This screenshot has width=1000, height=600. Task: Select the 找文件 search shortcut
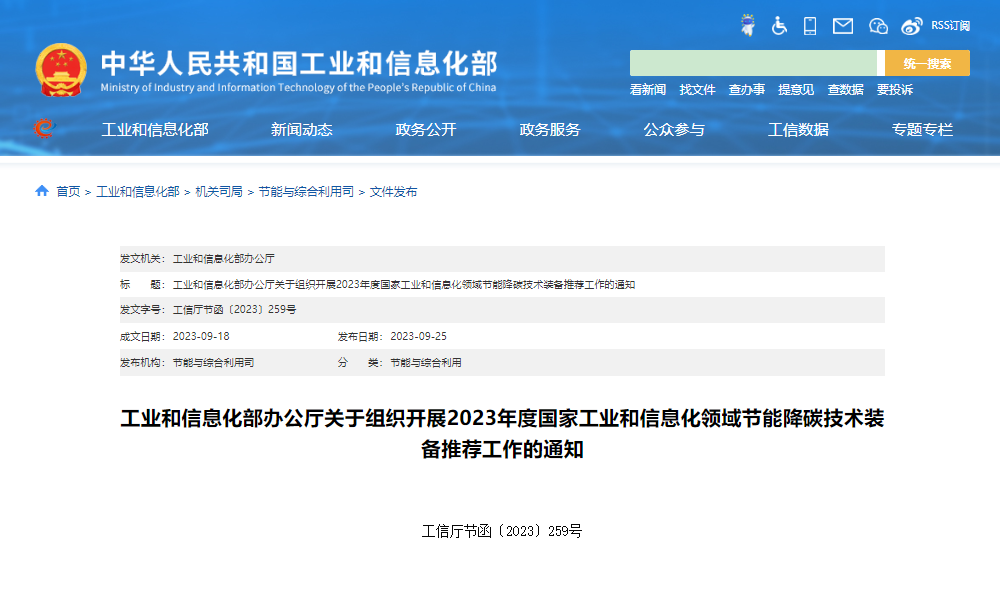697,90
